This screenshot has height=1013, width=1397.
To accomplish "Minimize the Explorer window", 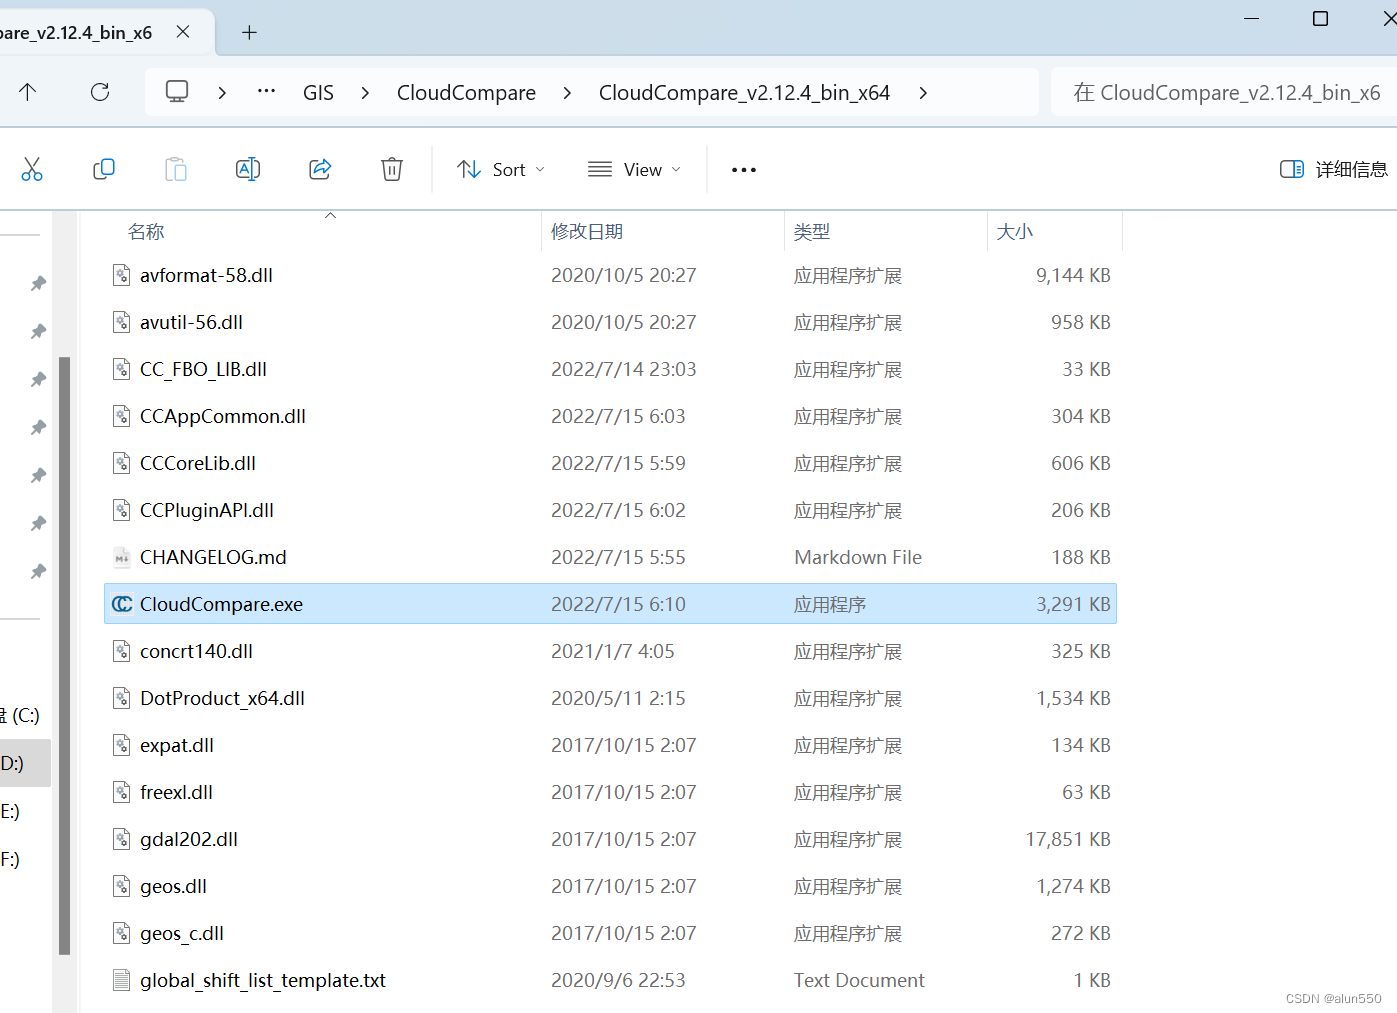I will point(1251,19).
